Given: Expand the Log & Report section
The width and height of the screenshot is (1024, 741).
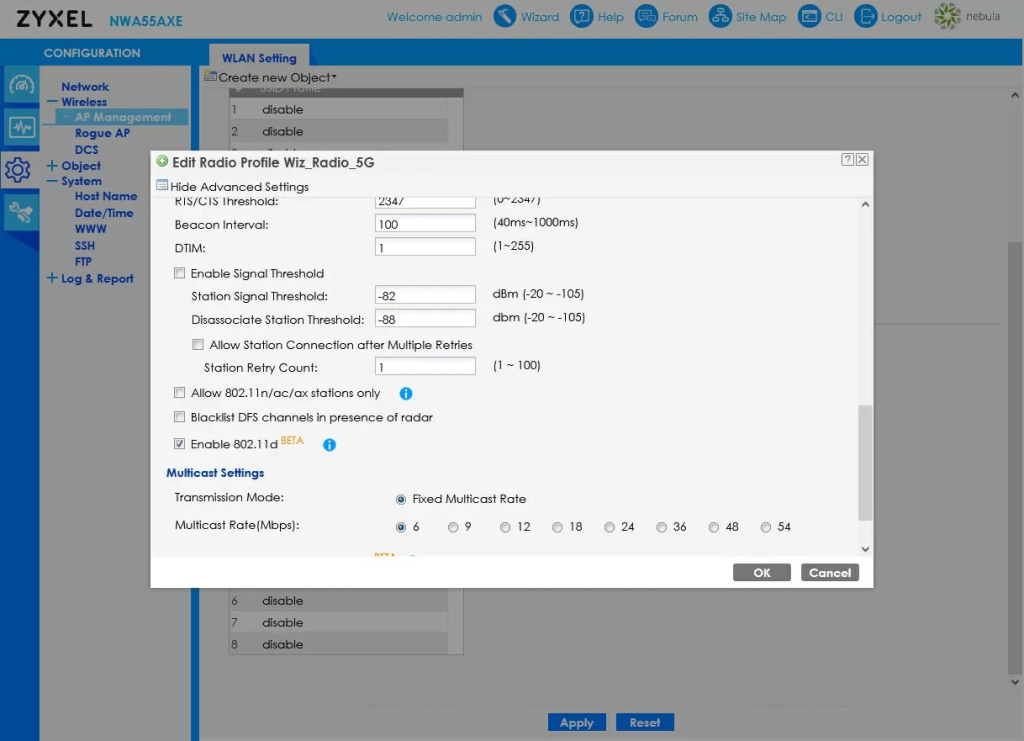Looking at the screenshot, I should coord(52,278).
